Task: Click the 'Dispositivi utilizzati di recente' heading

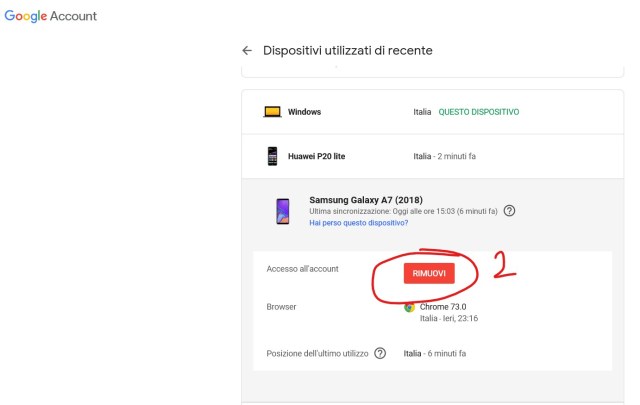Action: [347, 51]
